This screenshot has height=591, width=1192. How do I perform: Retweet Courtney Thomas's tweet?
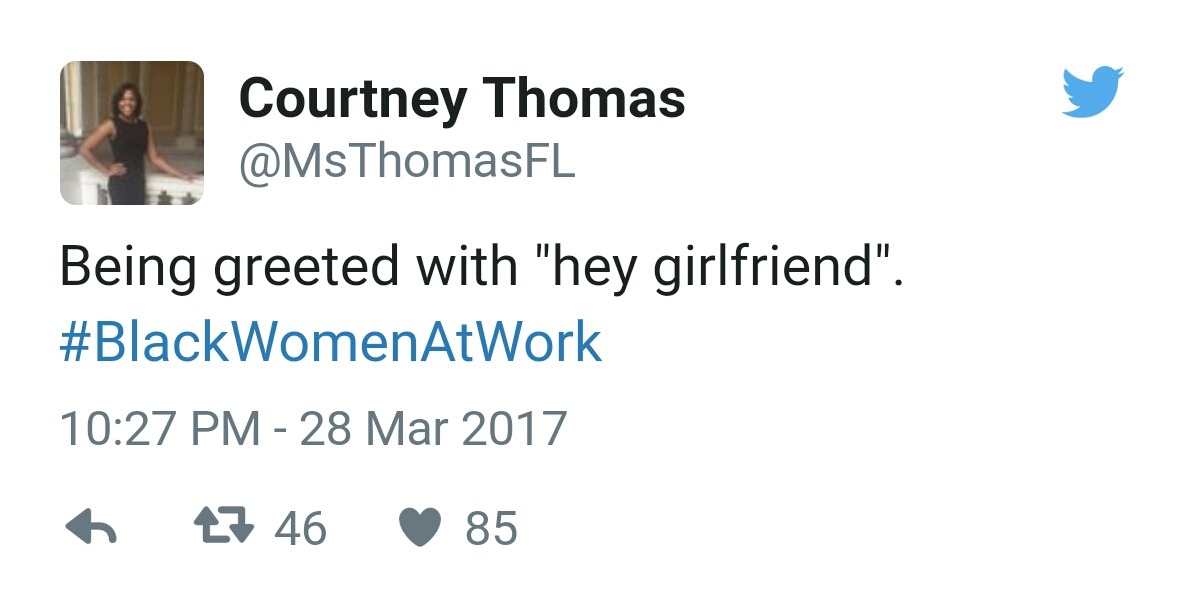pos(226,528)
